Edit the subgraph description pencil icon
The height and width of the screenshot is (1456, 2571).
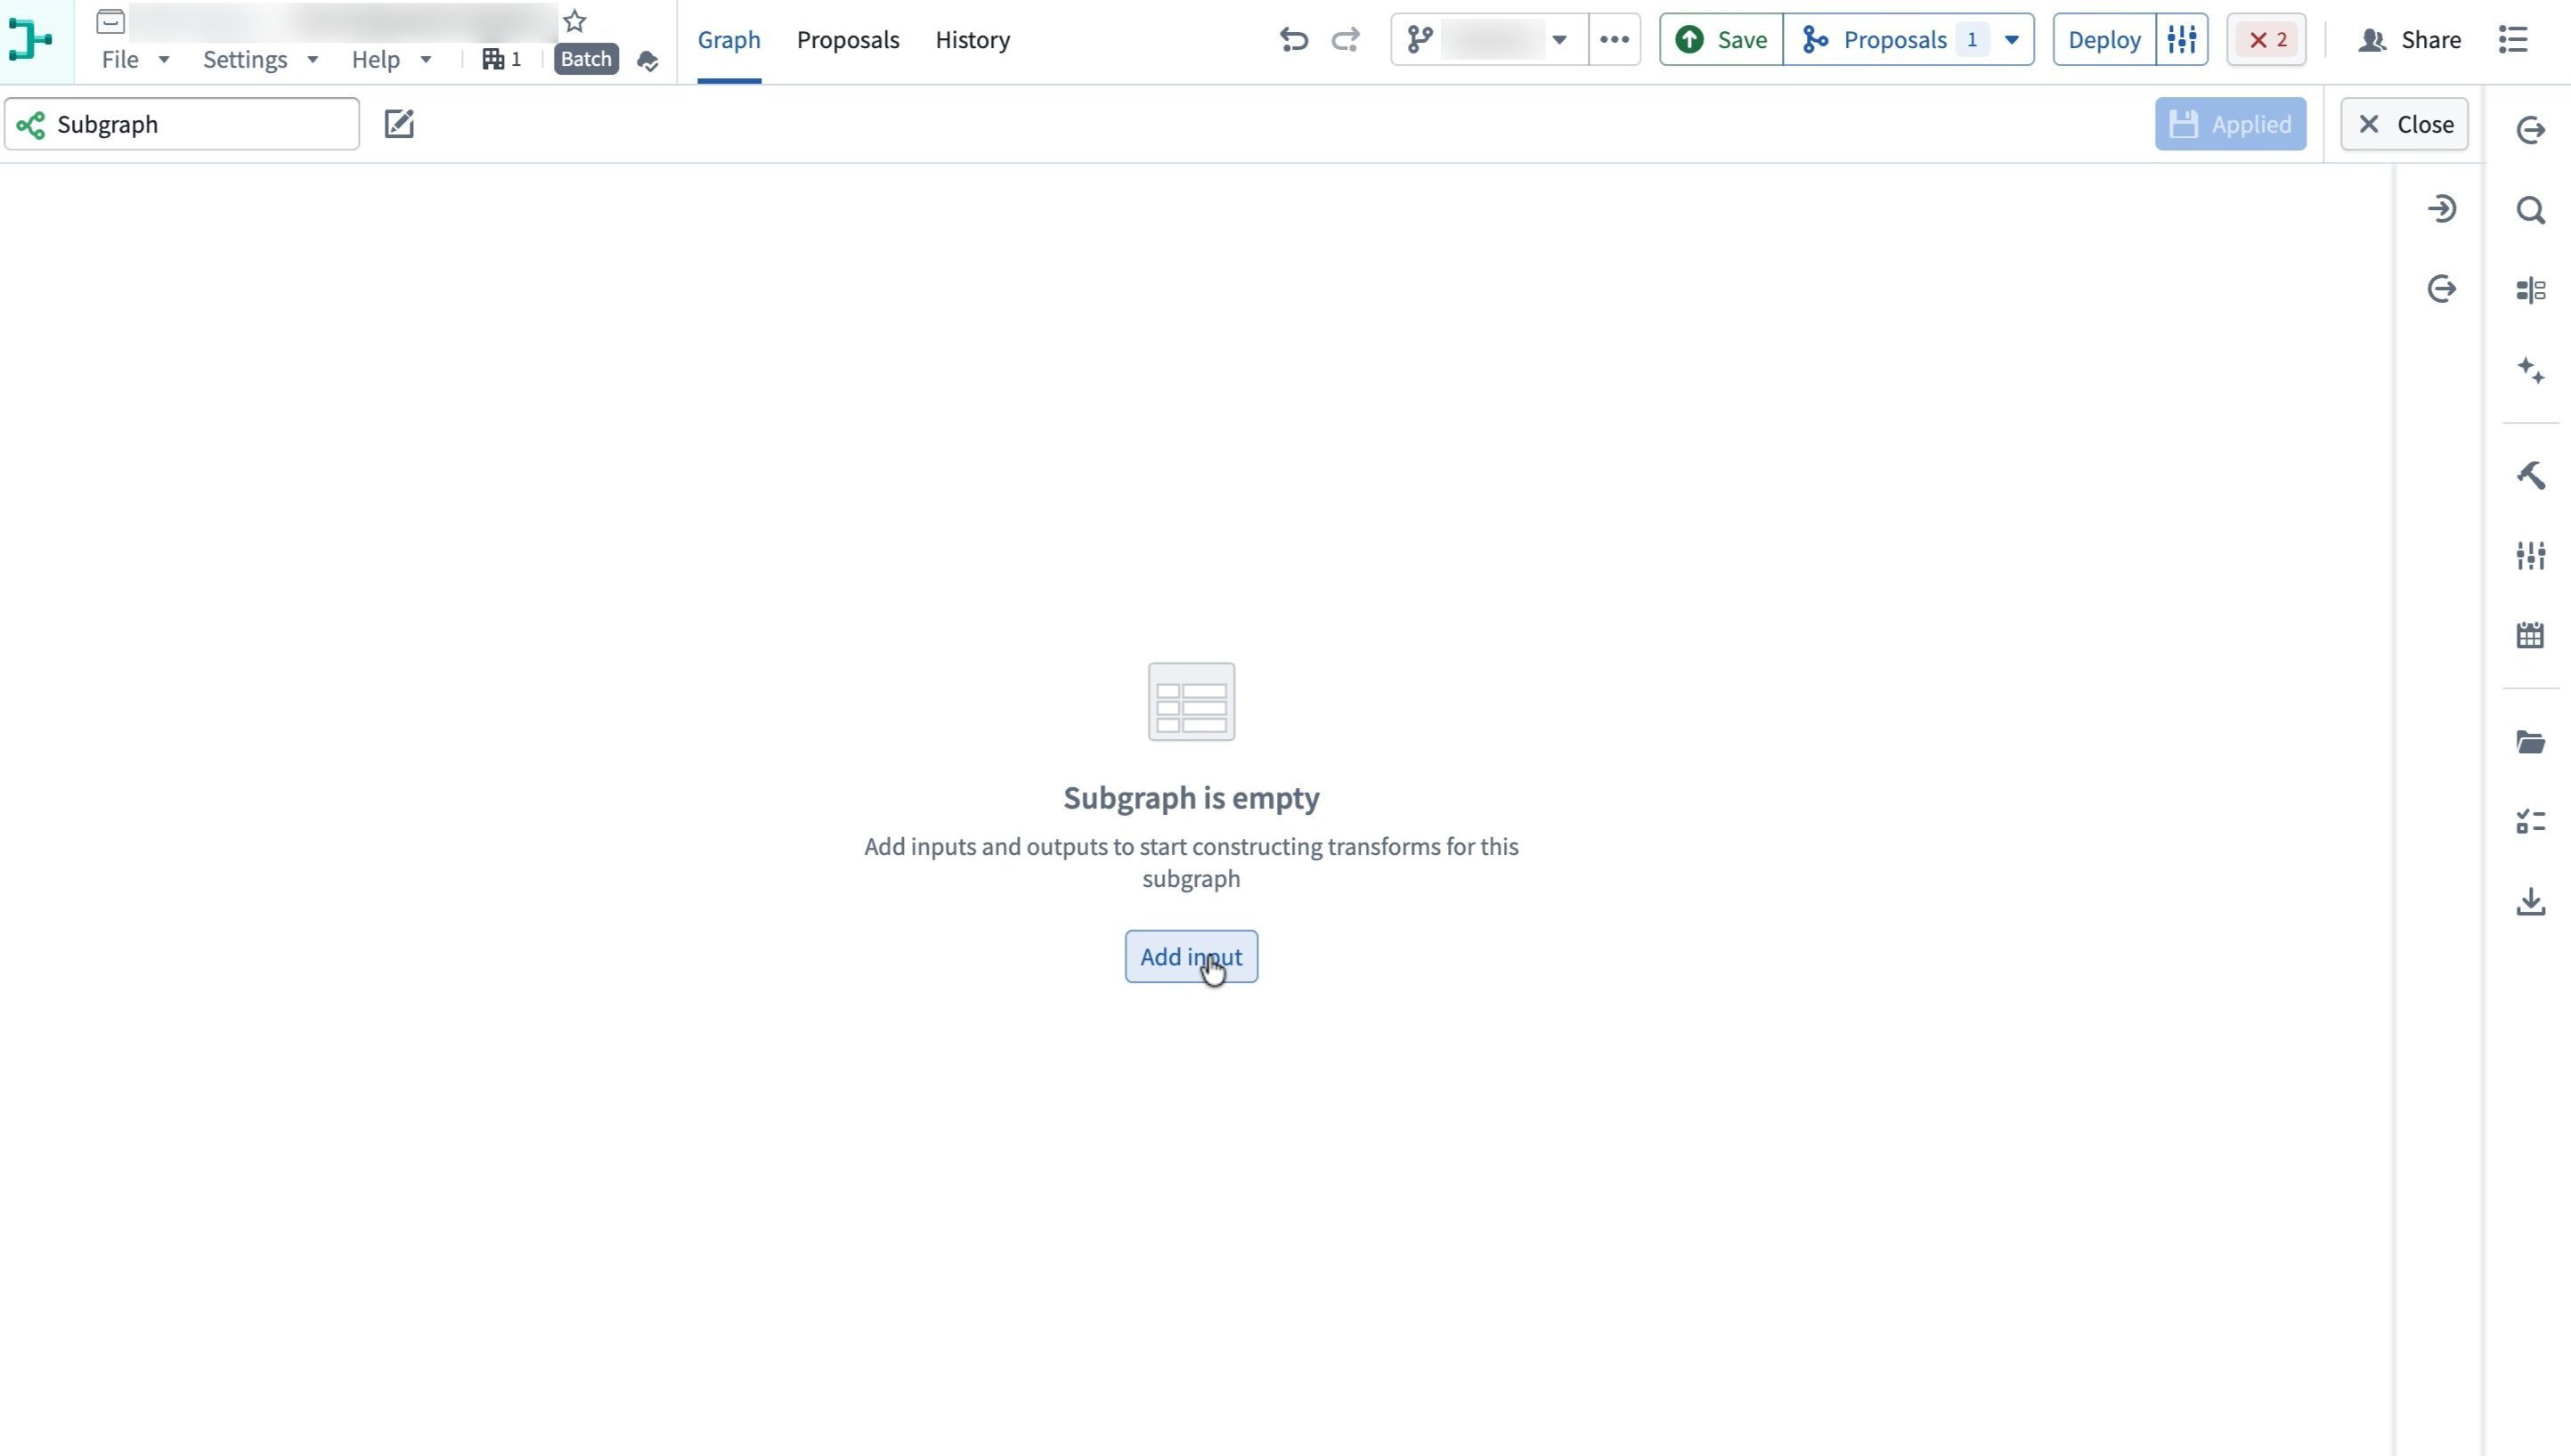399,124
